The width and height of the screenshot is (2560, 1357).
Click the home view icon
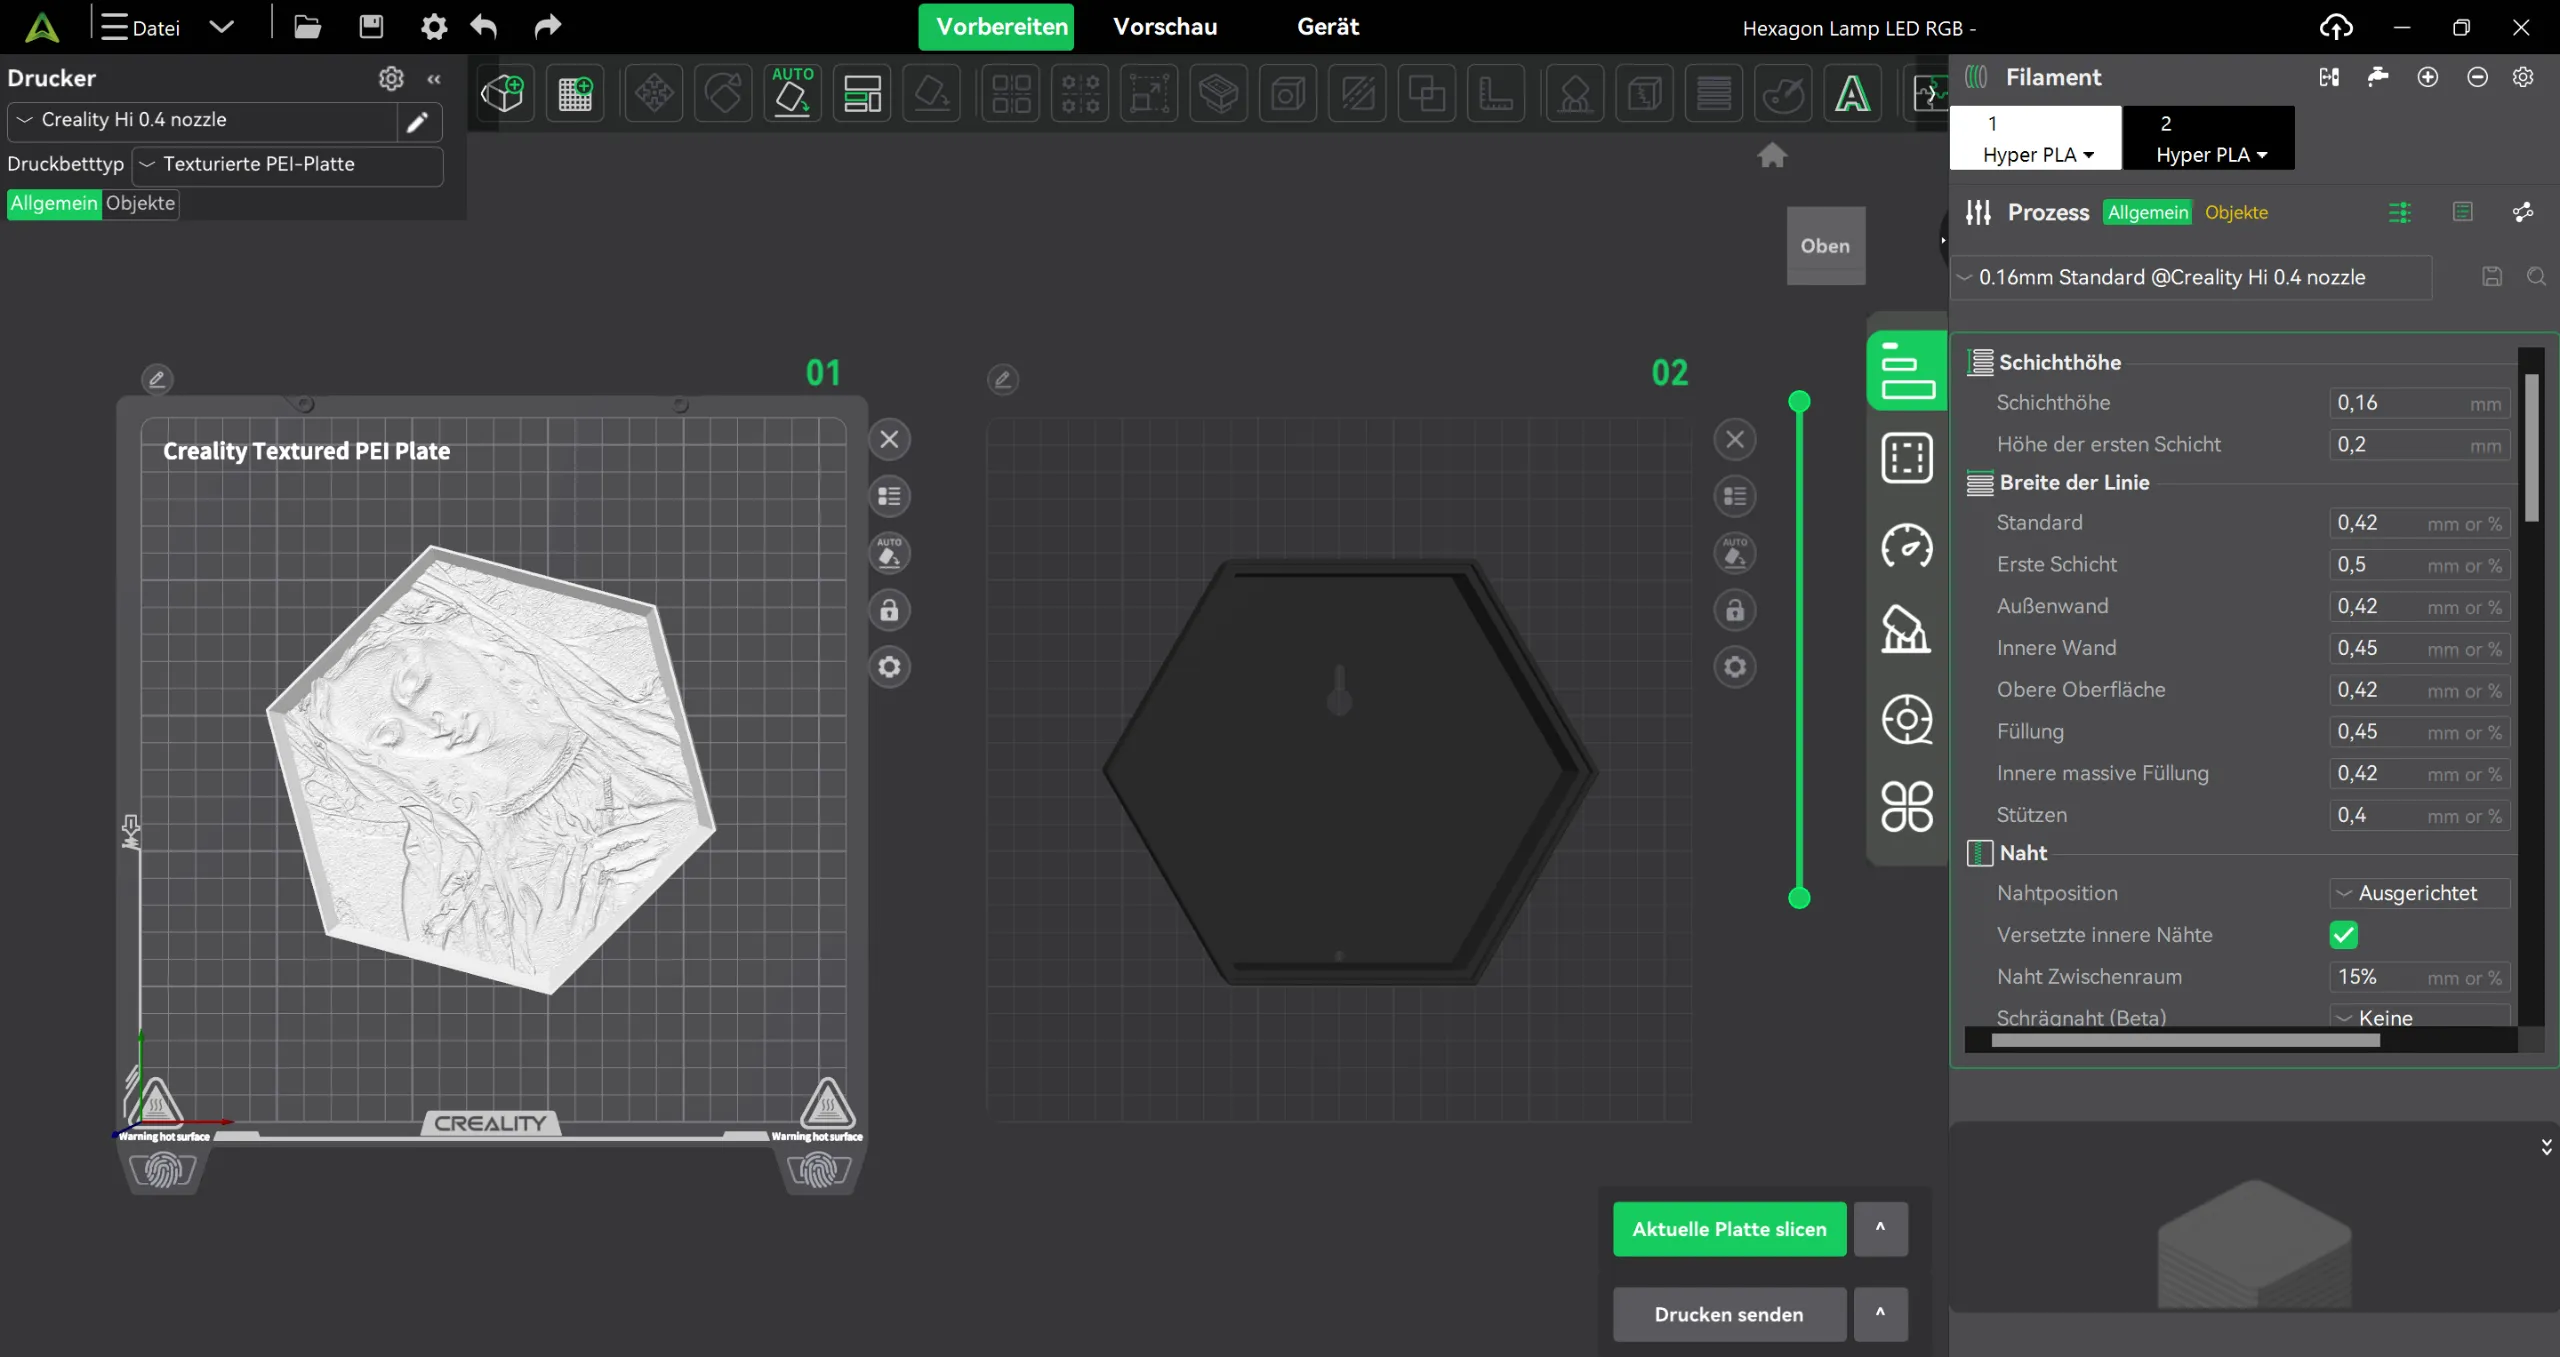(x=1772, y=155)
